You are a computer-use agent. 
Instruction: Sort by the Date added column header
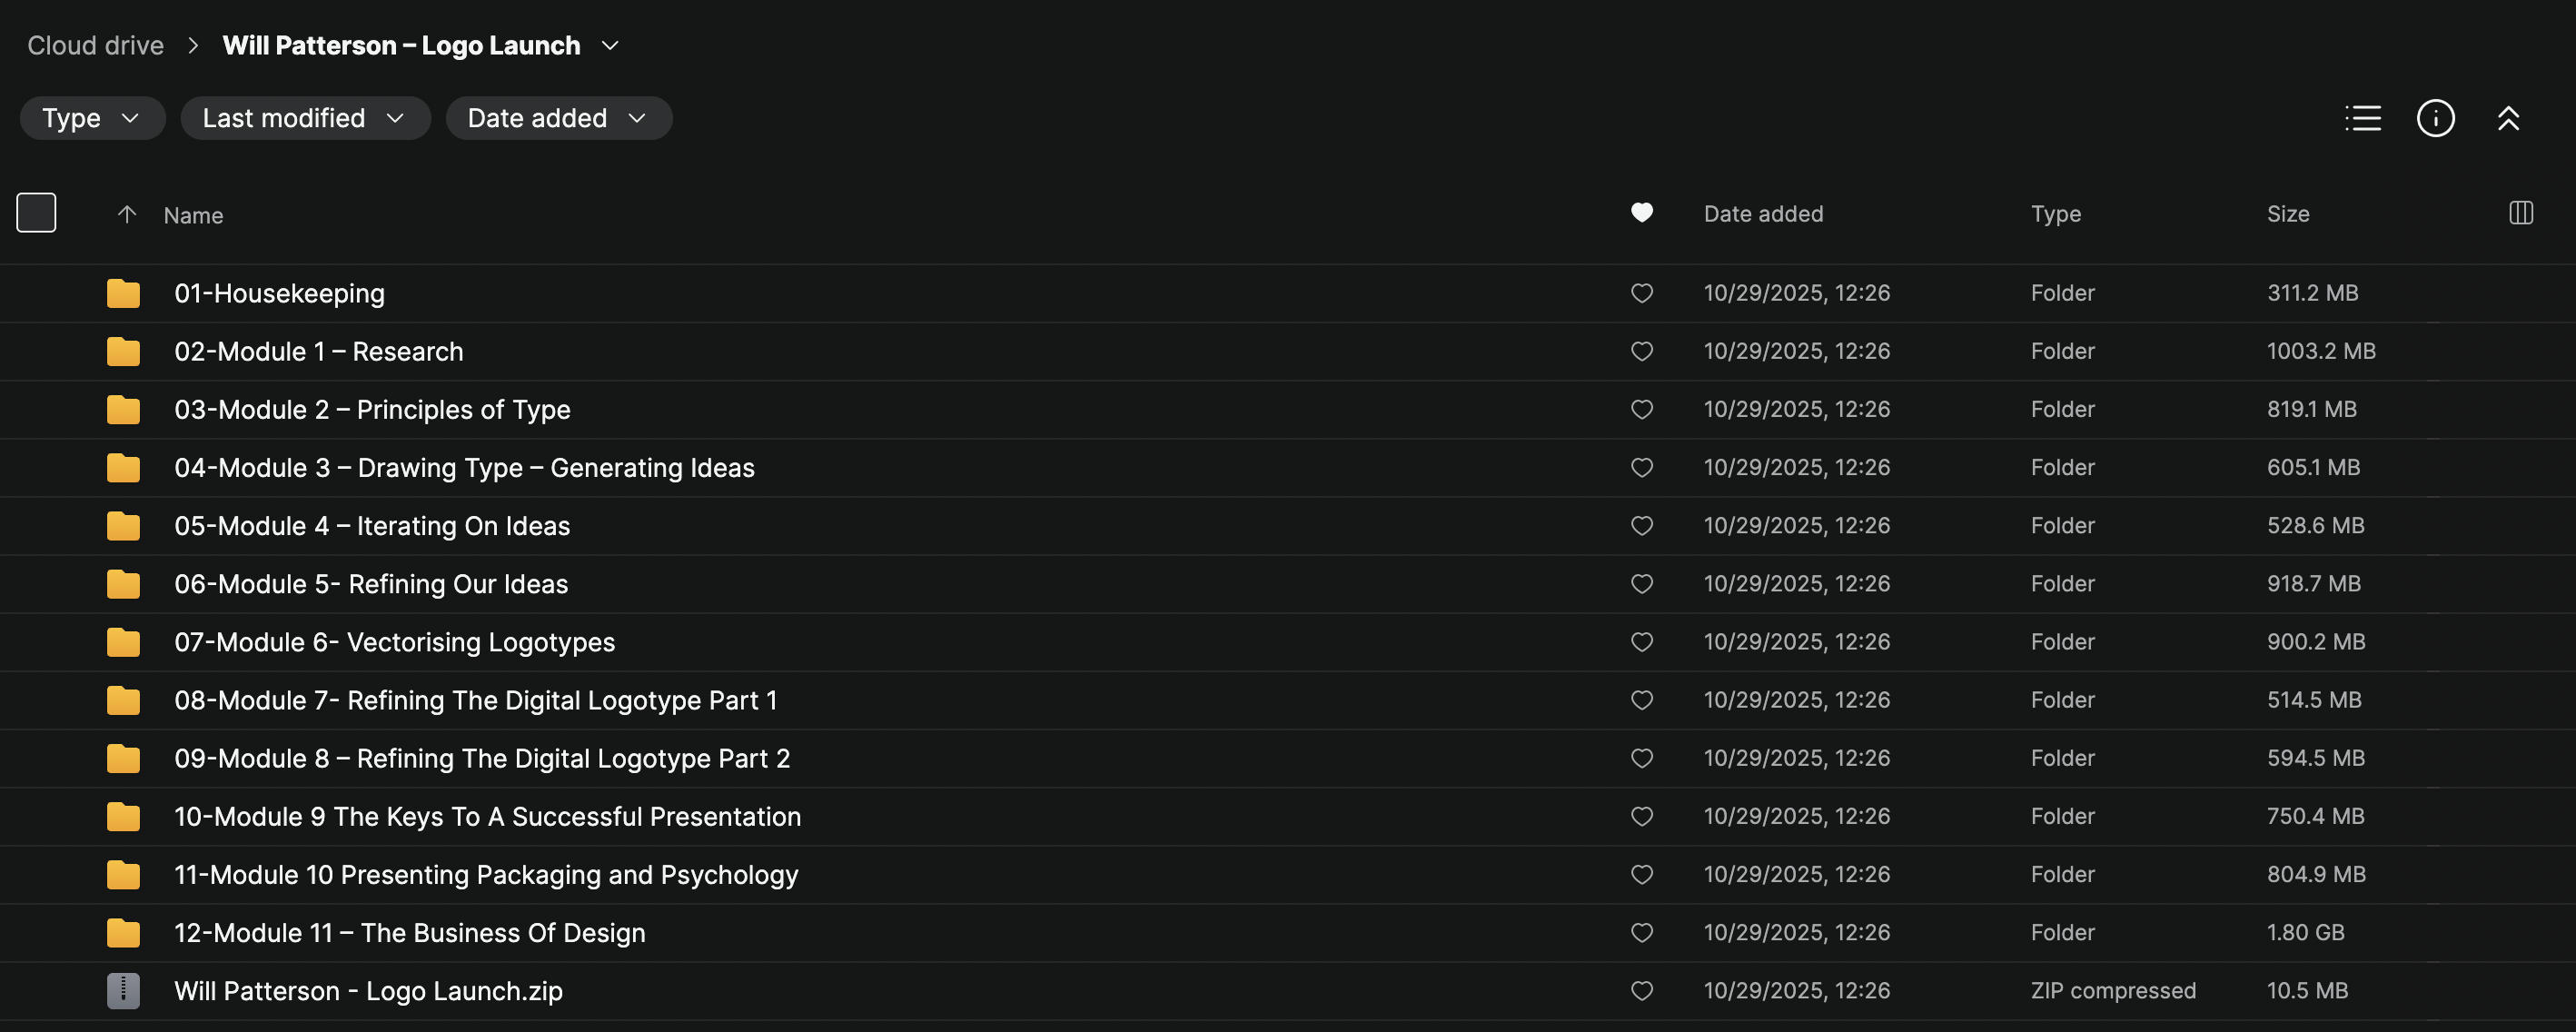tap(1762, 213)
